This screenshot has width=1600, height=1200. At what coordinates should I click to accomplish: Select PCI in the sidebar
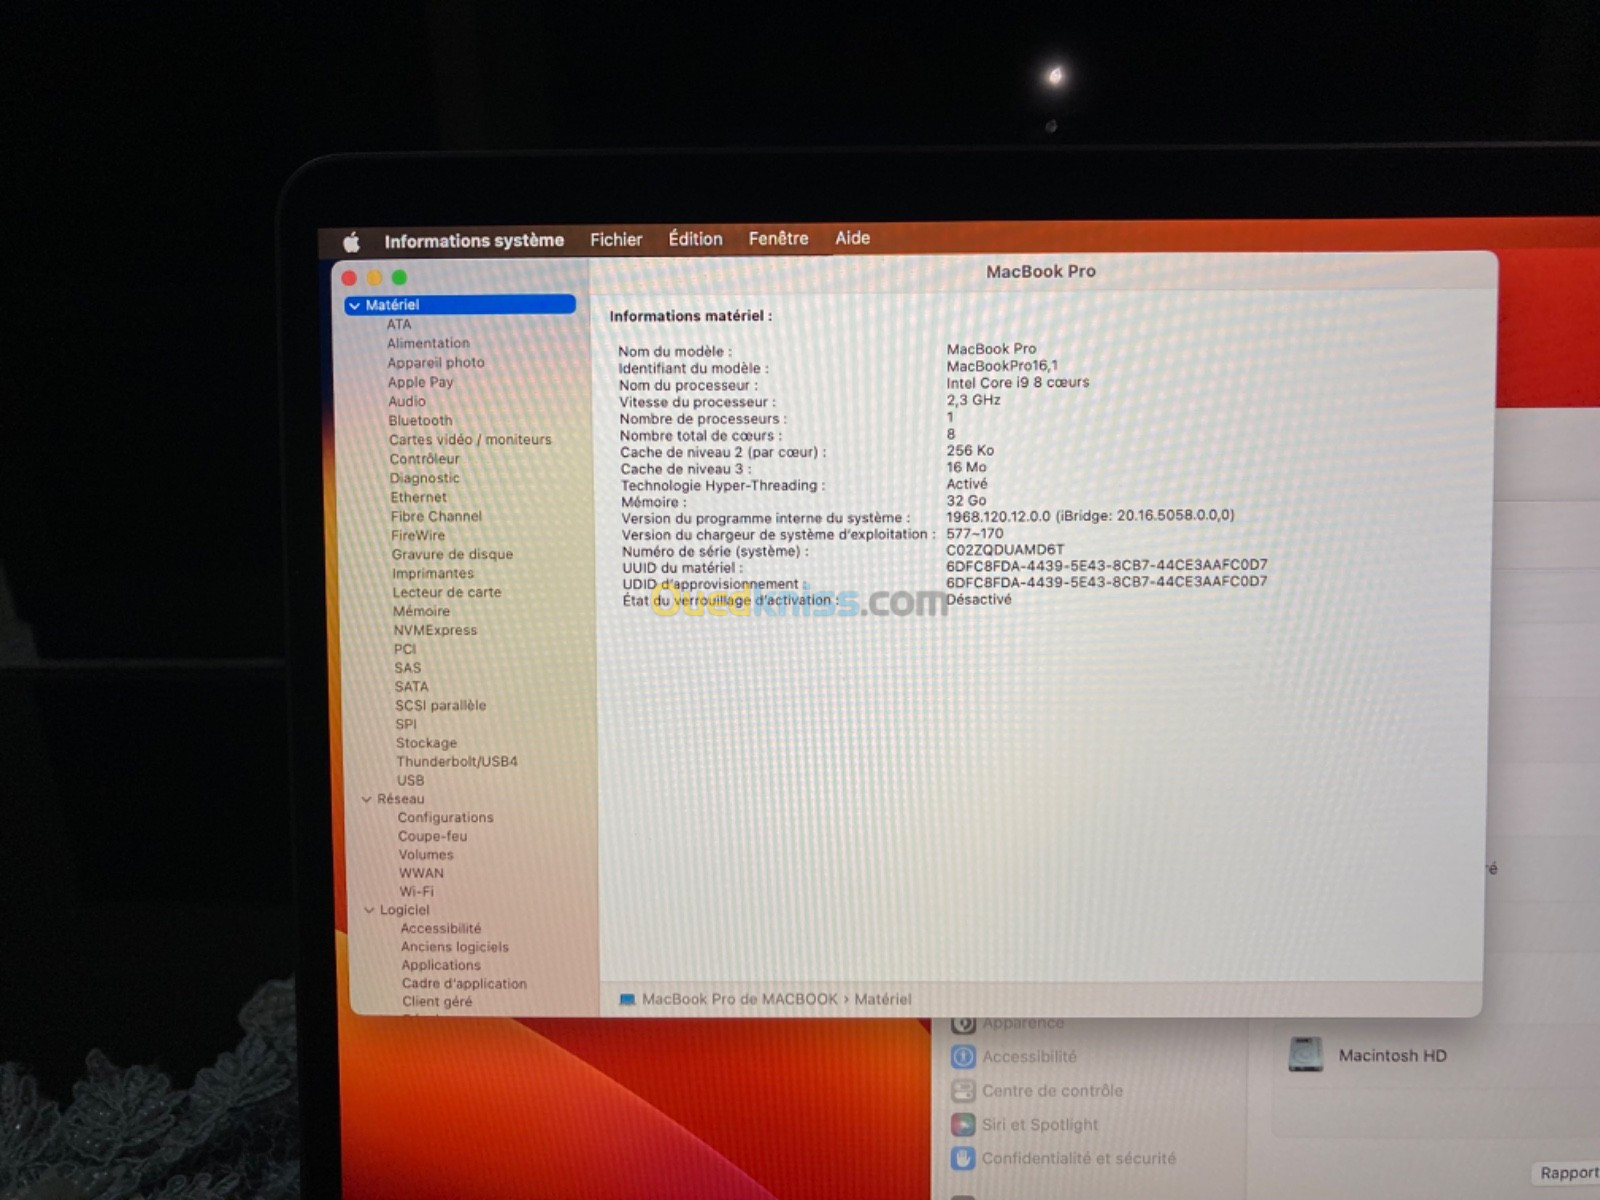pyautogui.click(x=405, y=649)
